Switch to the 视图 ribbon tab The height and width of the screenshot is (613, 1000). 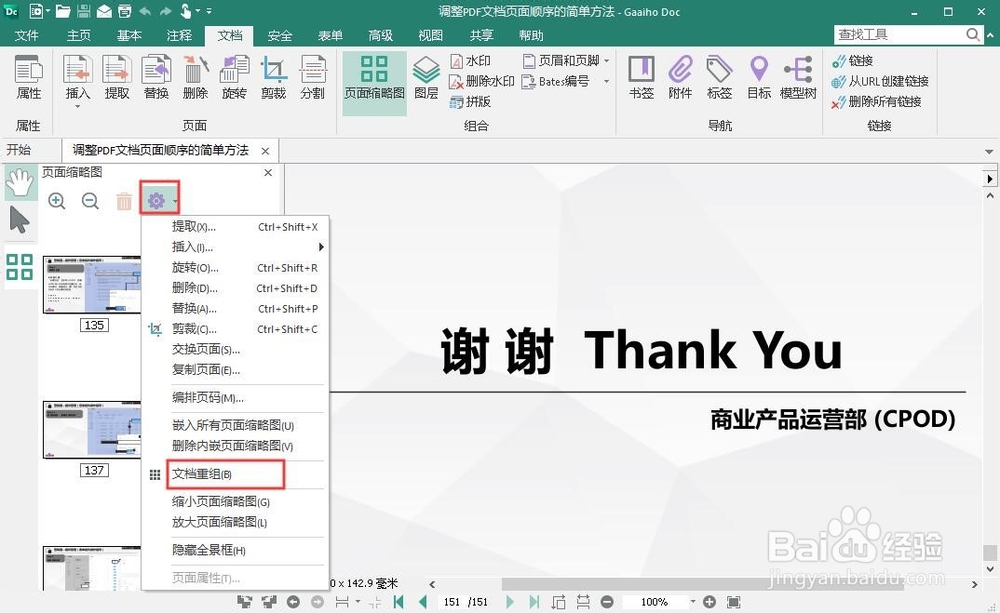[430, 36]
